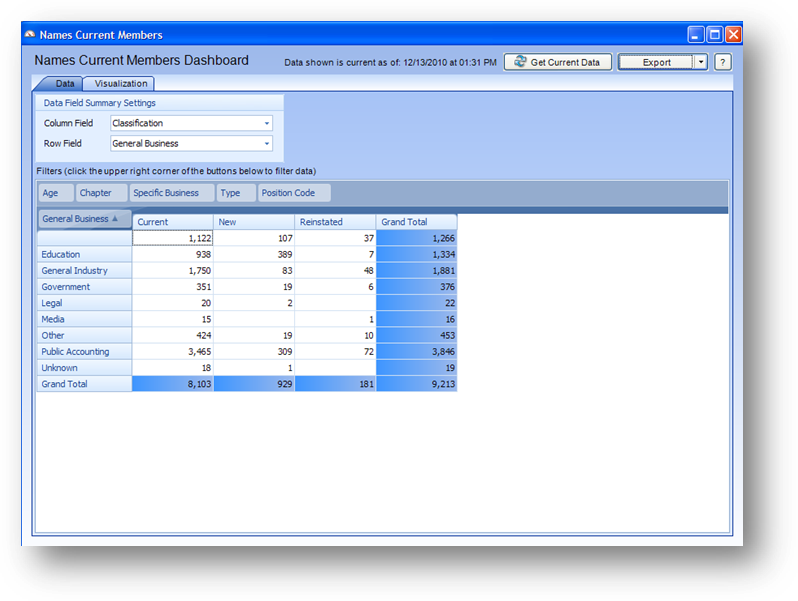Viewport: 798px width, 601px height.
Task: Select the Legal row label
Action: coord(84,303)
